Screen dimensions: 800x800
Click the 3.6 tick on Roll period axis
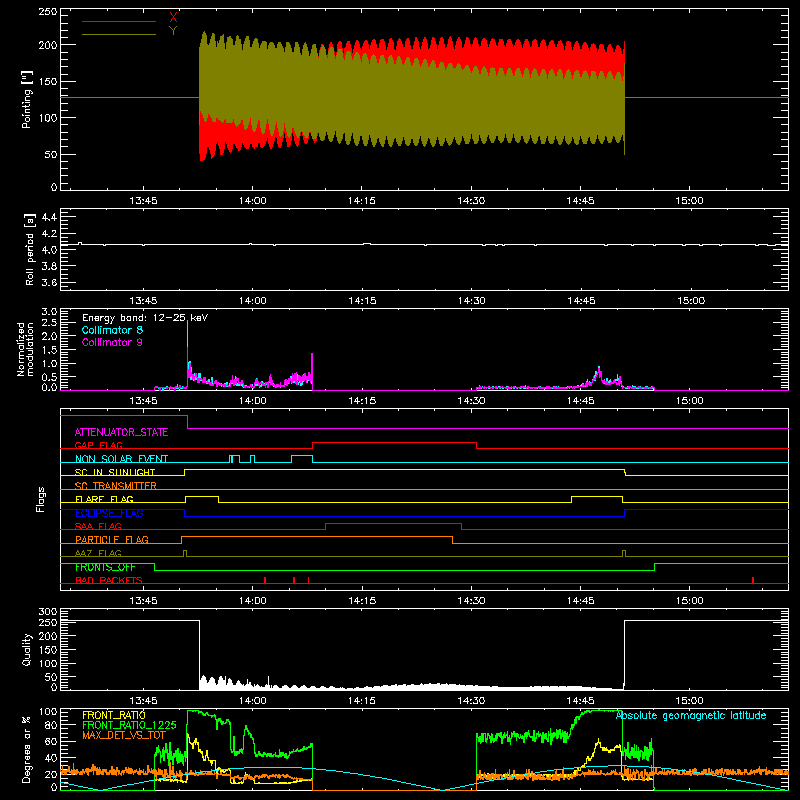49,282
